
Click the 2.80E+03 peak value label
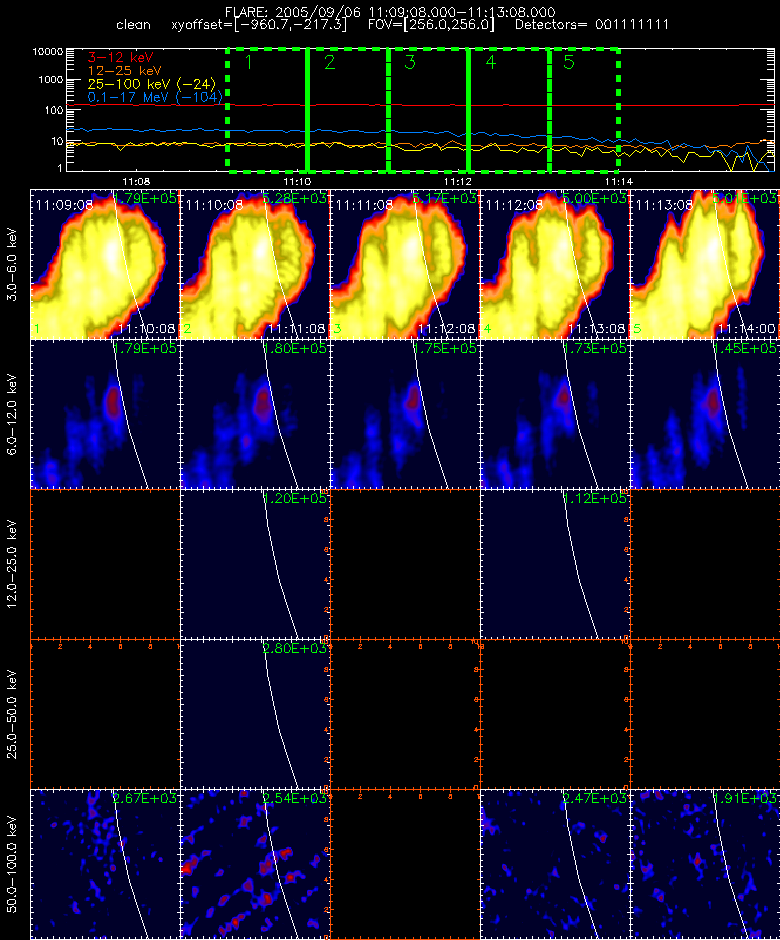click(295, 648)
